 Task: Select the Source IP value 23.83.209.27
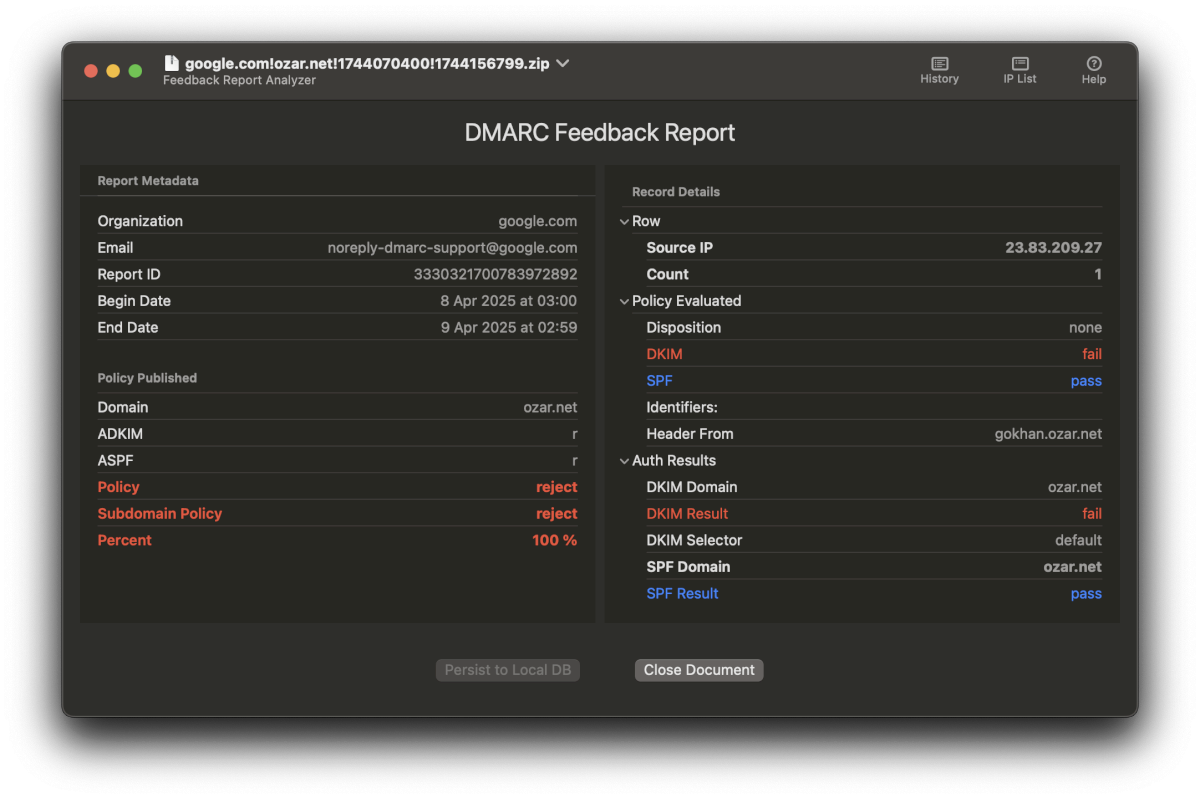pyautogui.click(x=1053, y=248)
